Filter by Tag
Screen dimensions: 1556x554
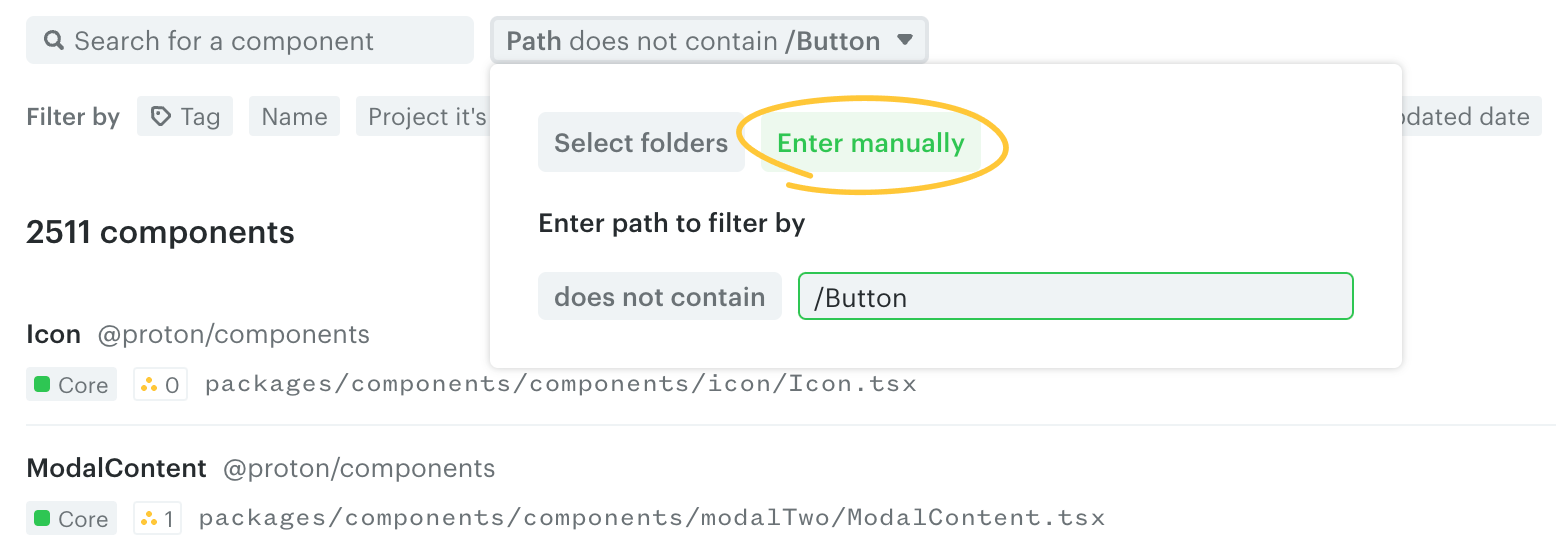pos(186,117)
